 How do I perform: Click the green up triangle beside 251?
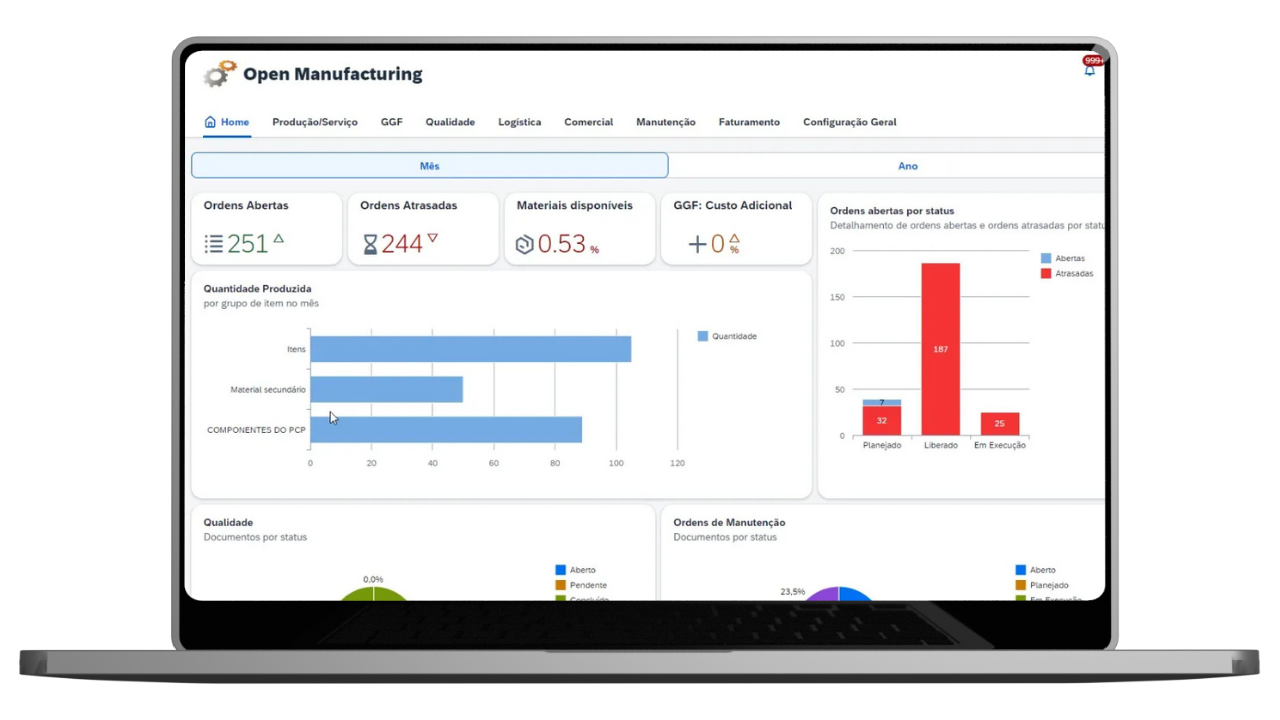coord(279,239)
